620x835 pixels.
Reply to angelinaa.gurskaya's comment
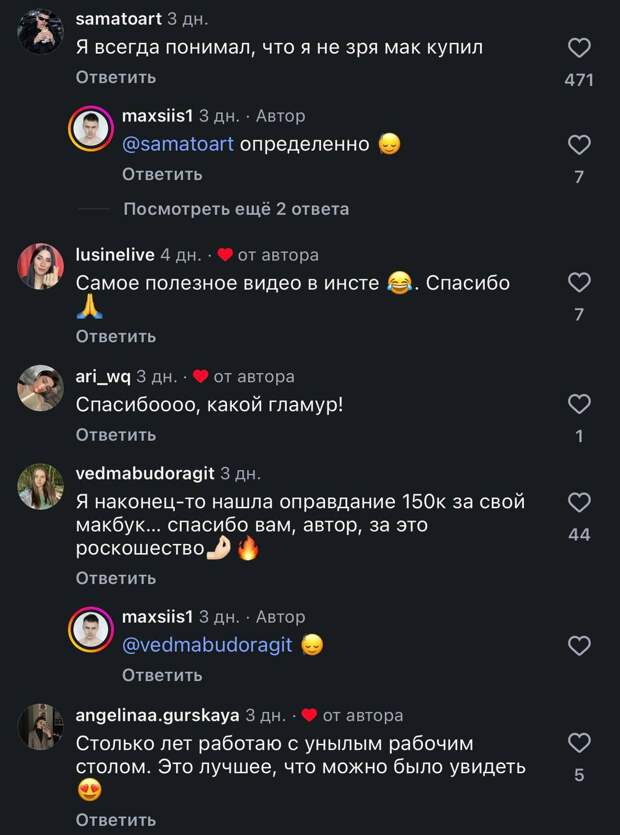116,820
